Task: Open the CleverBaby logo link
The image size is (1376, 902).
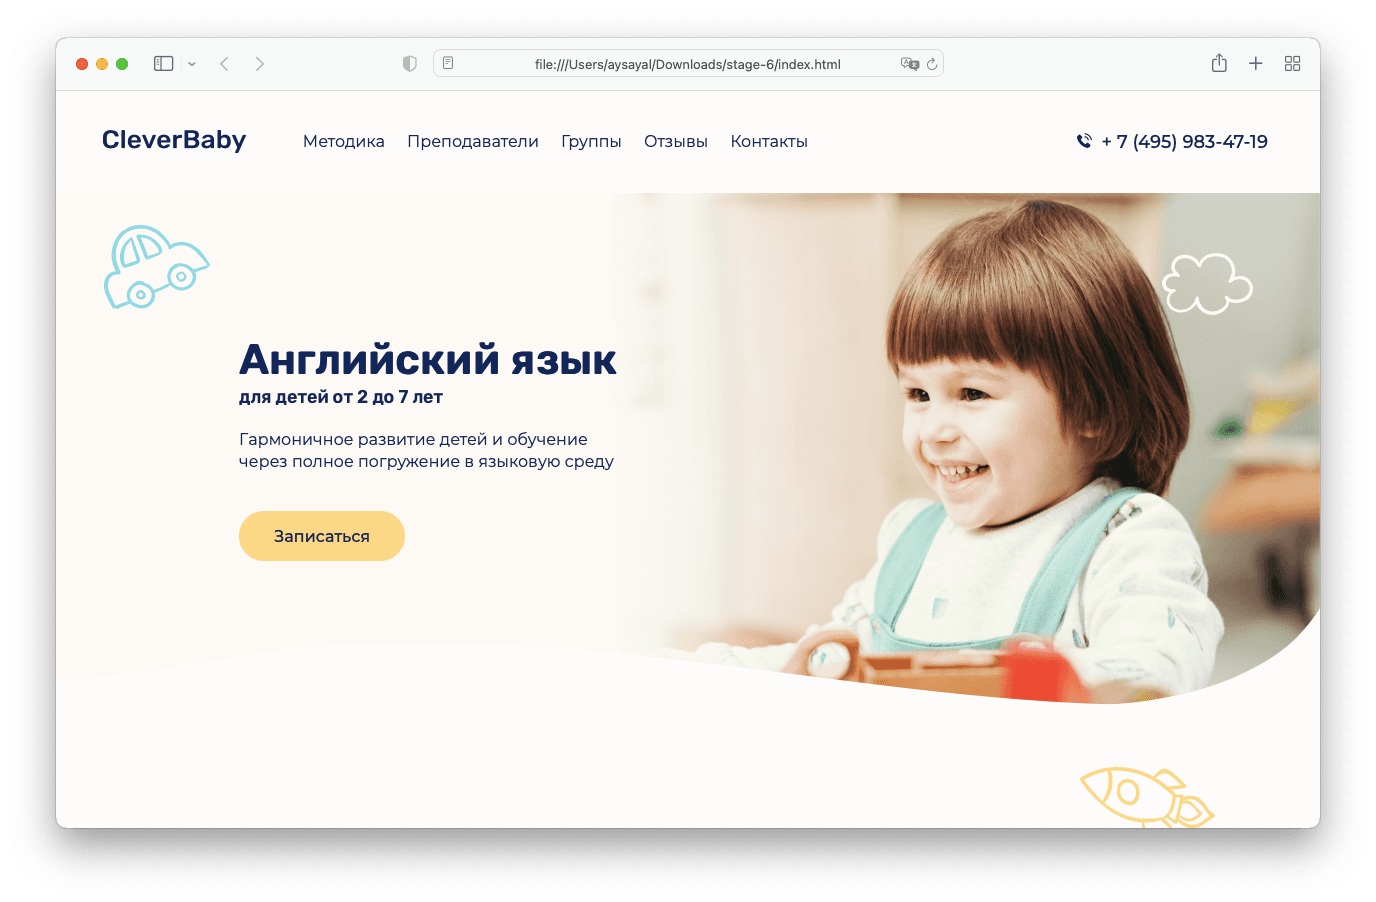Action: [x=174, y=140]
